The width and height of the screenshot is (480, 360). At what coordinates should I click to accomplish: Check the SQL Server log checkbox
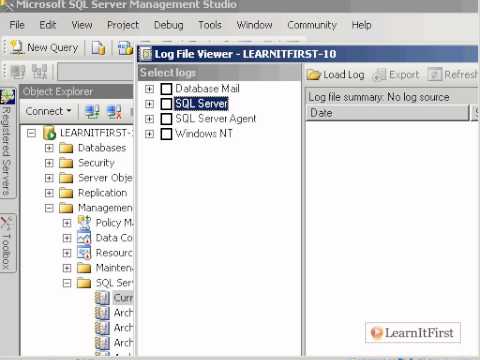(166, 104)
